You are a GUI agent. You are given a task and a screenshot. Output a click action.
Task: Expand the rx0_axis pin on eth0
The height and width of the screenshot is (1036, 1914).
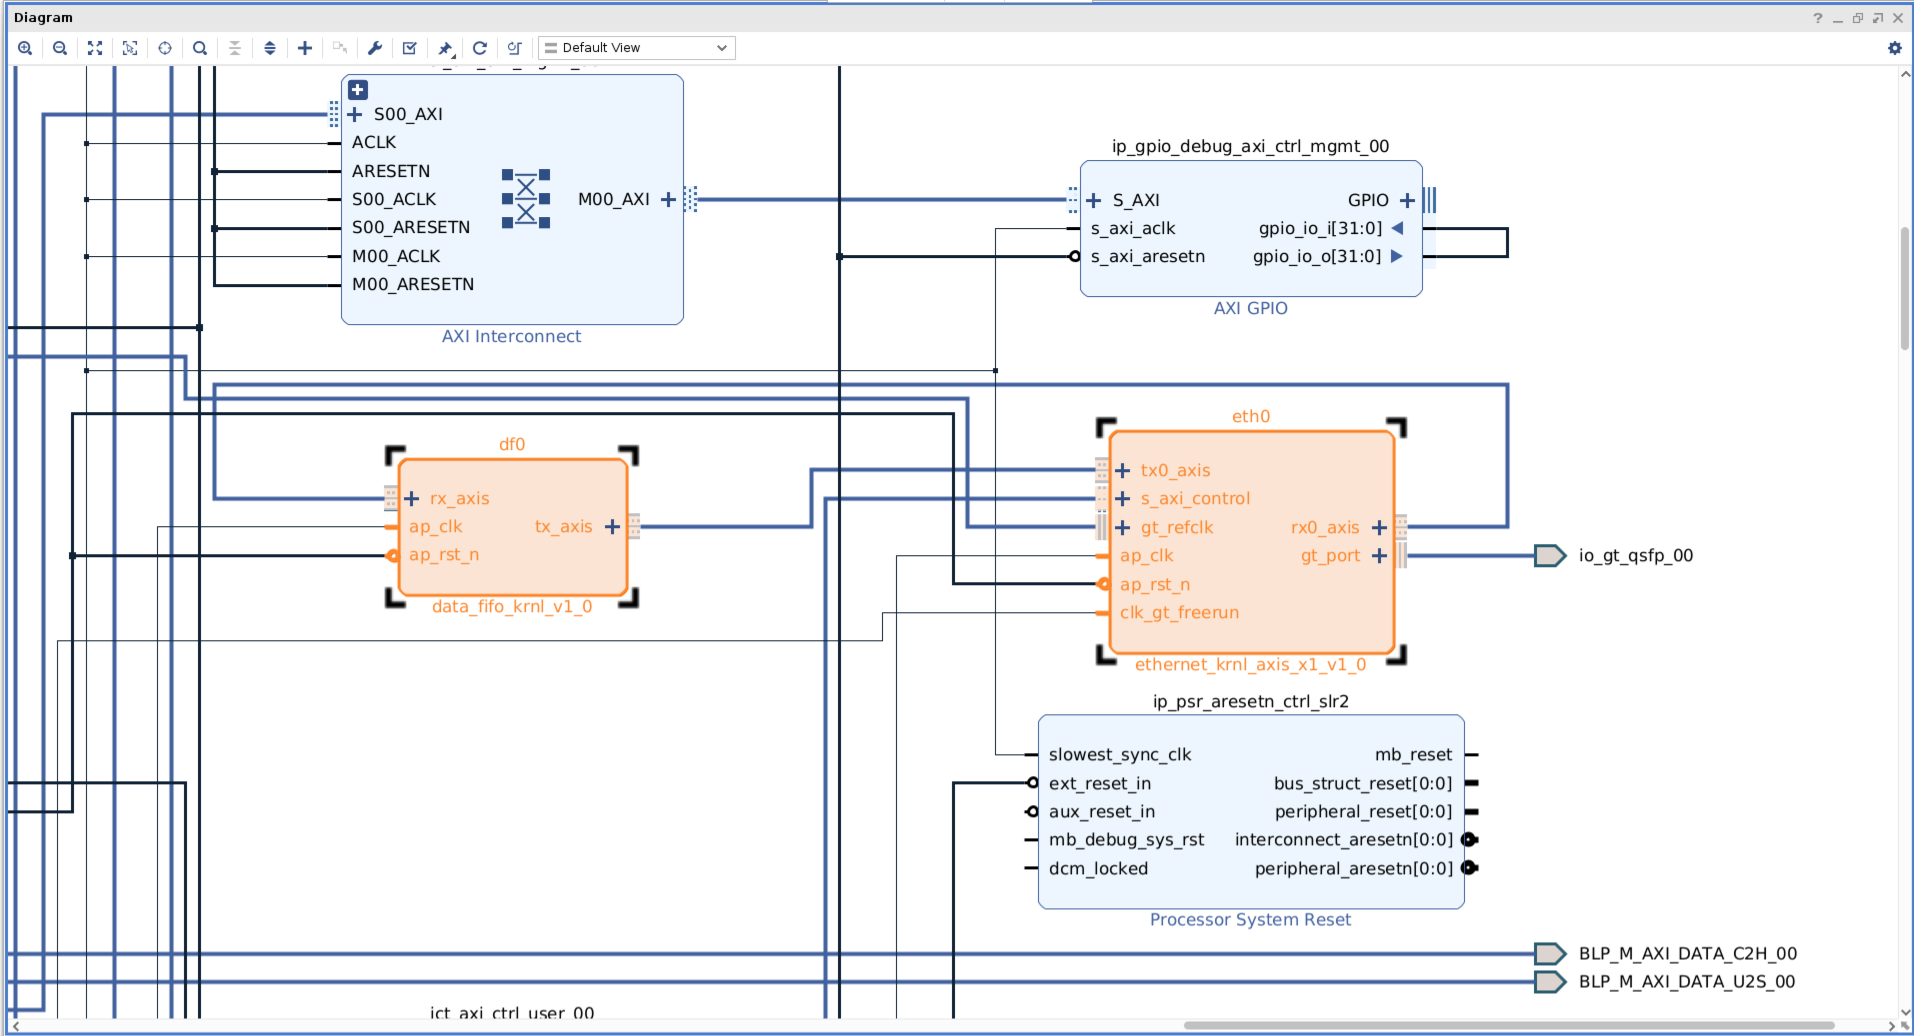(x=1379, y=527)
